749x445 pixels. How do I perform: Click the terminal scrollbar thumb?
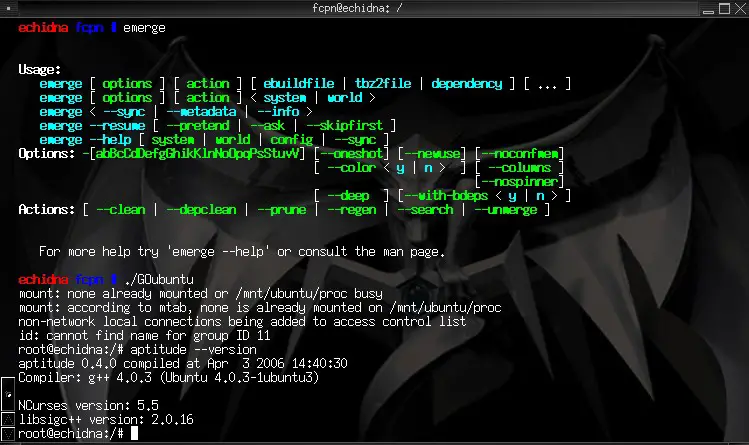tap(8, 394)
